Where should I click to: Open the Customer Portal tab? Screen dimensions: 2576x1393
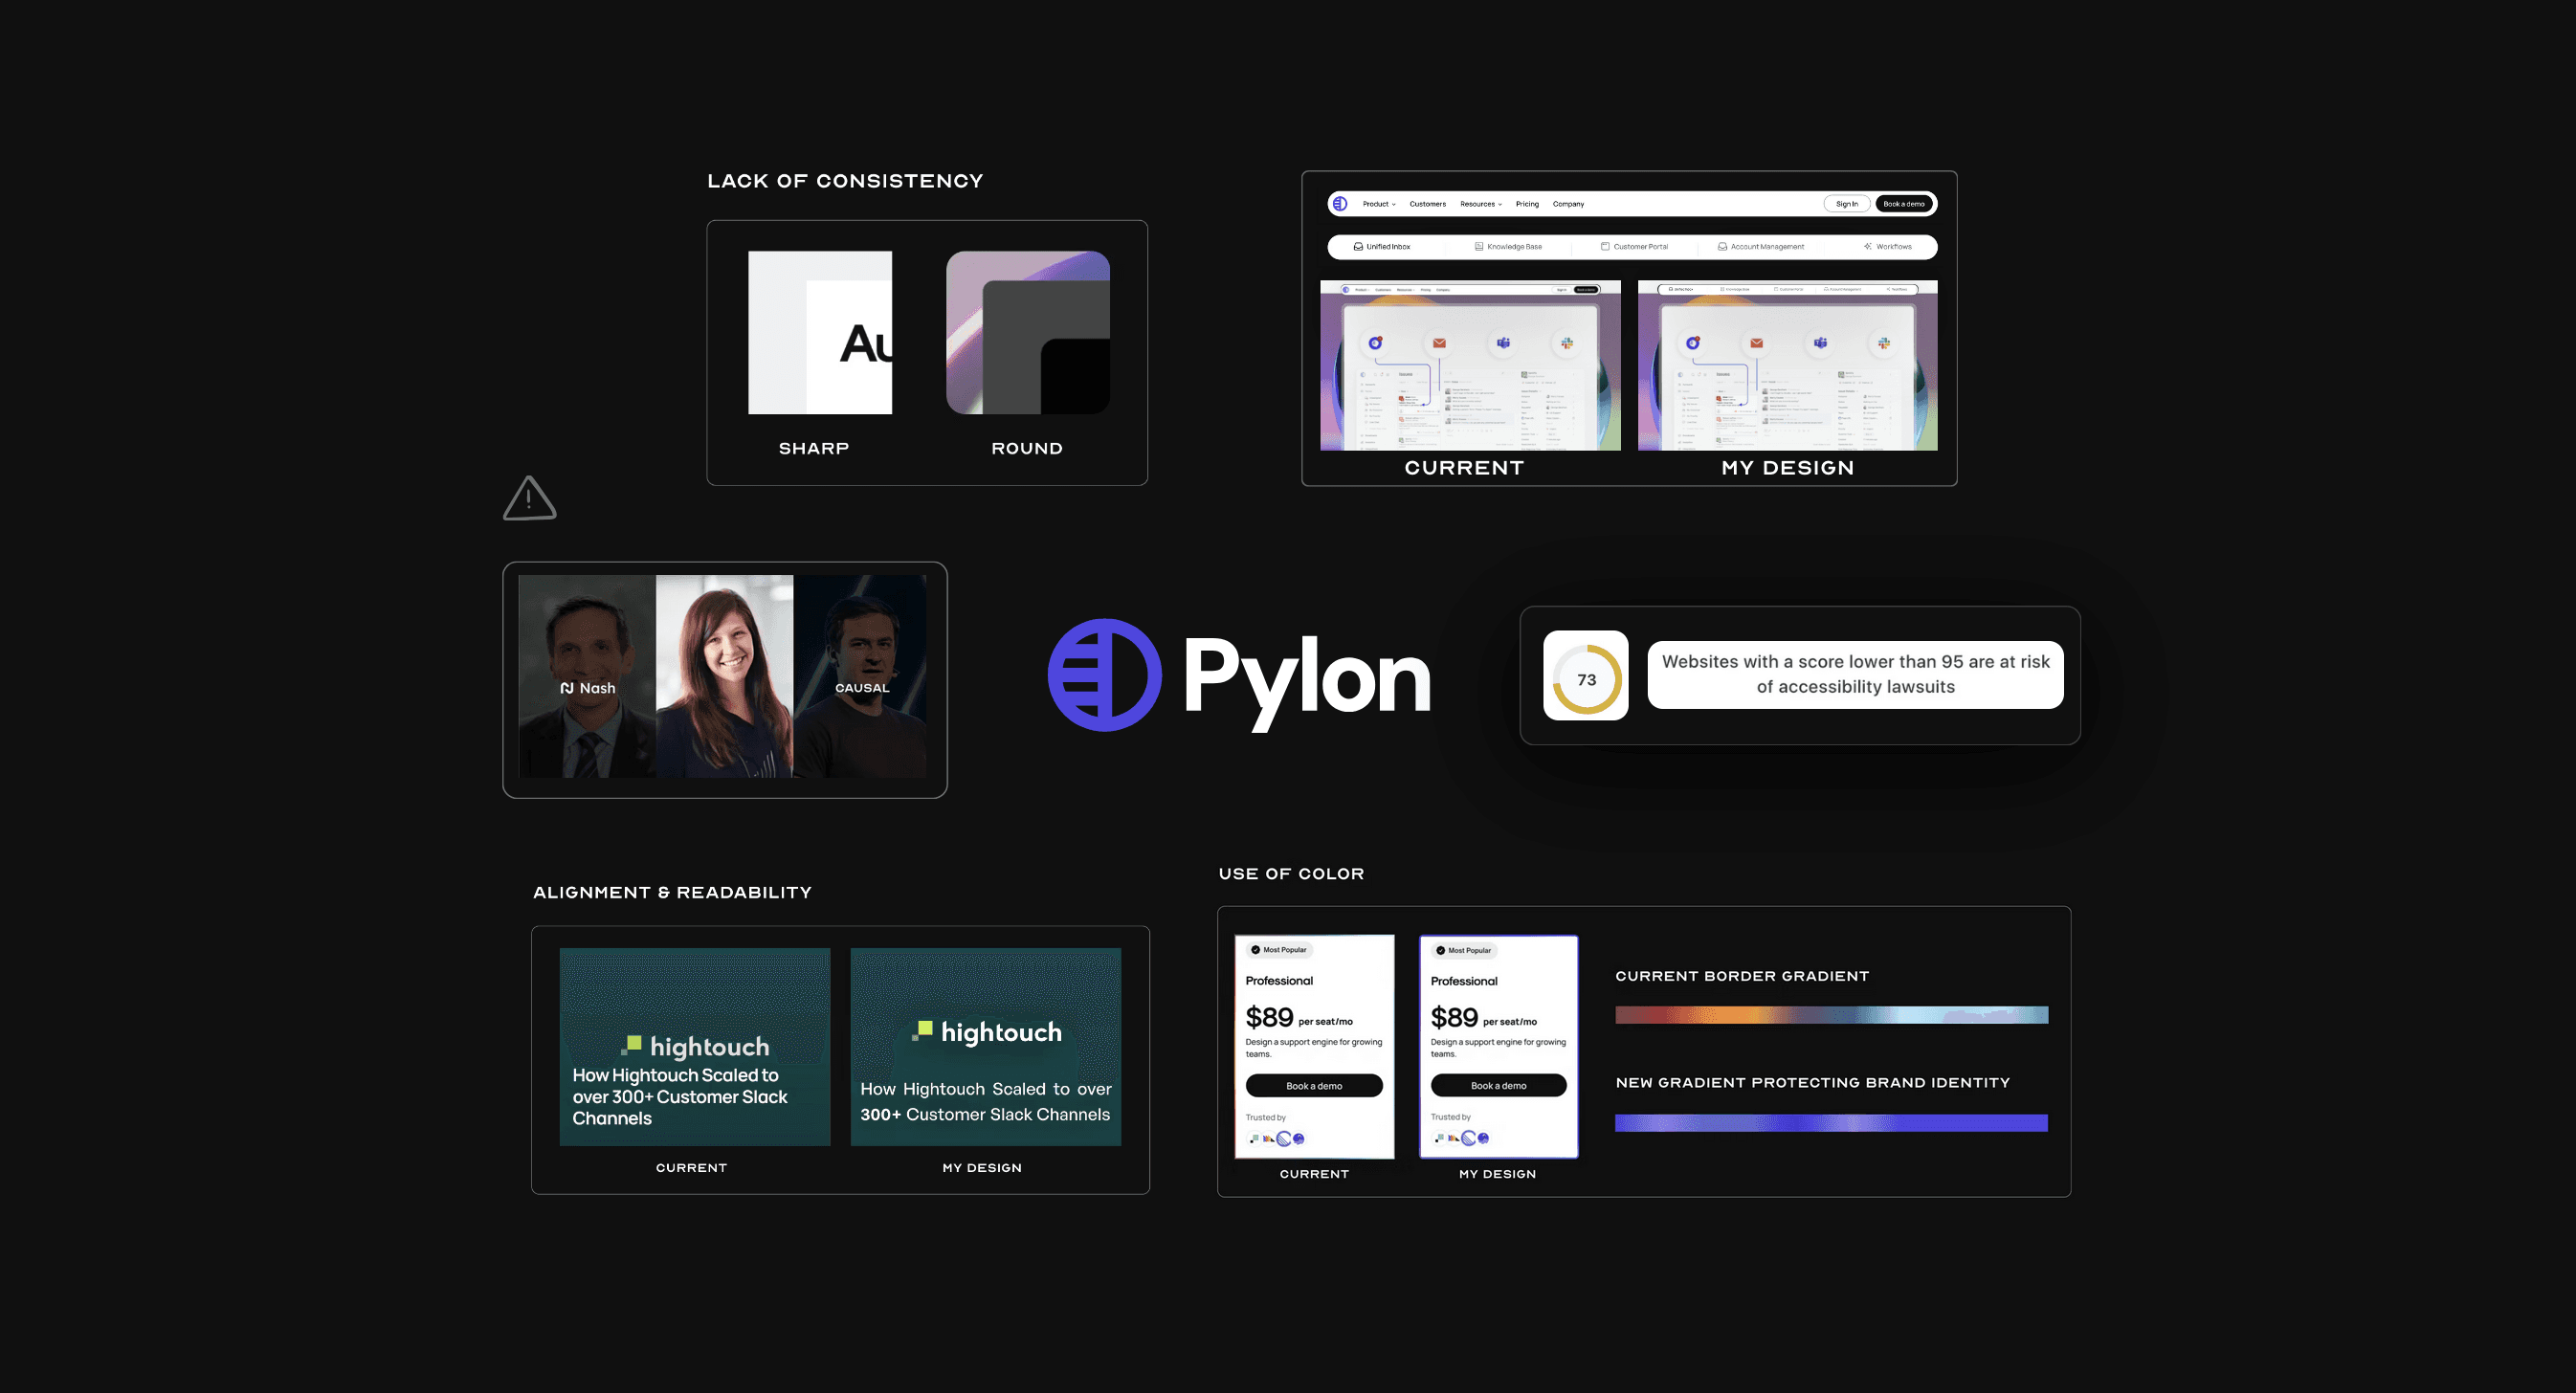(1634, 247)
